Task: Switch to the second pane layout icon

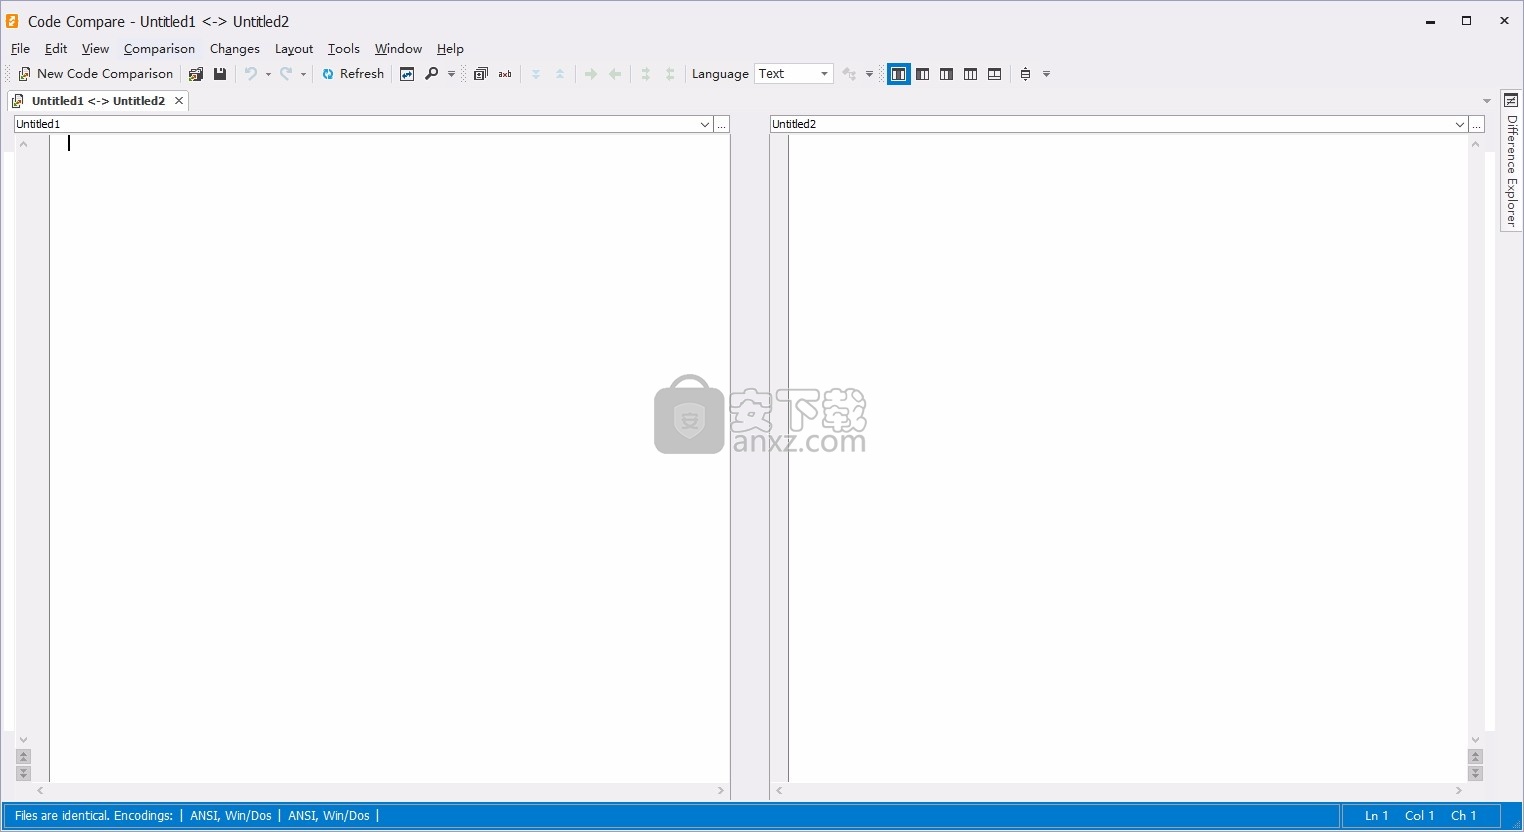Action: coord(923,74)
